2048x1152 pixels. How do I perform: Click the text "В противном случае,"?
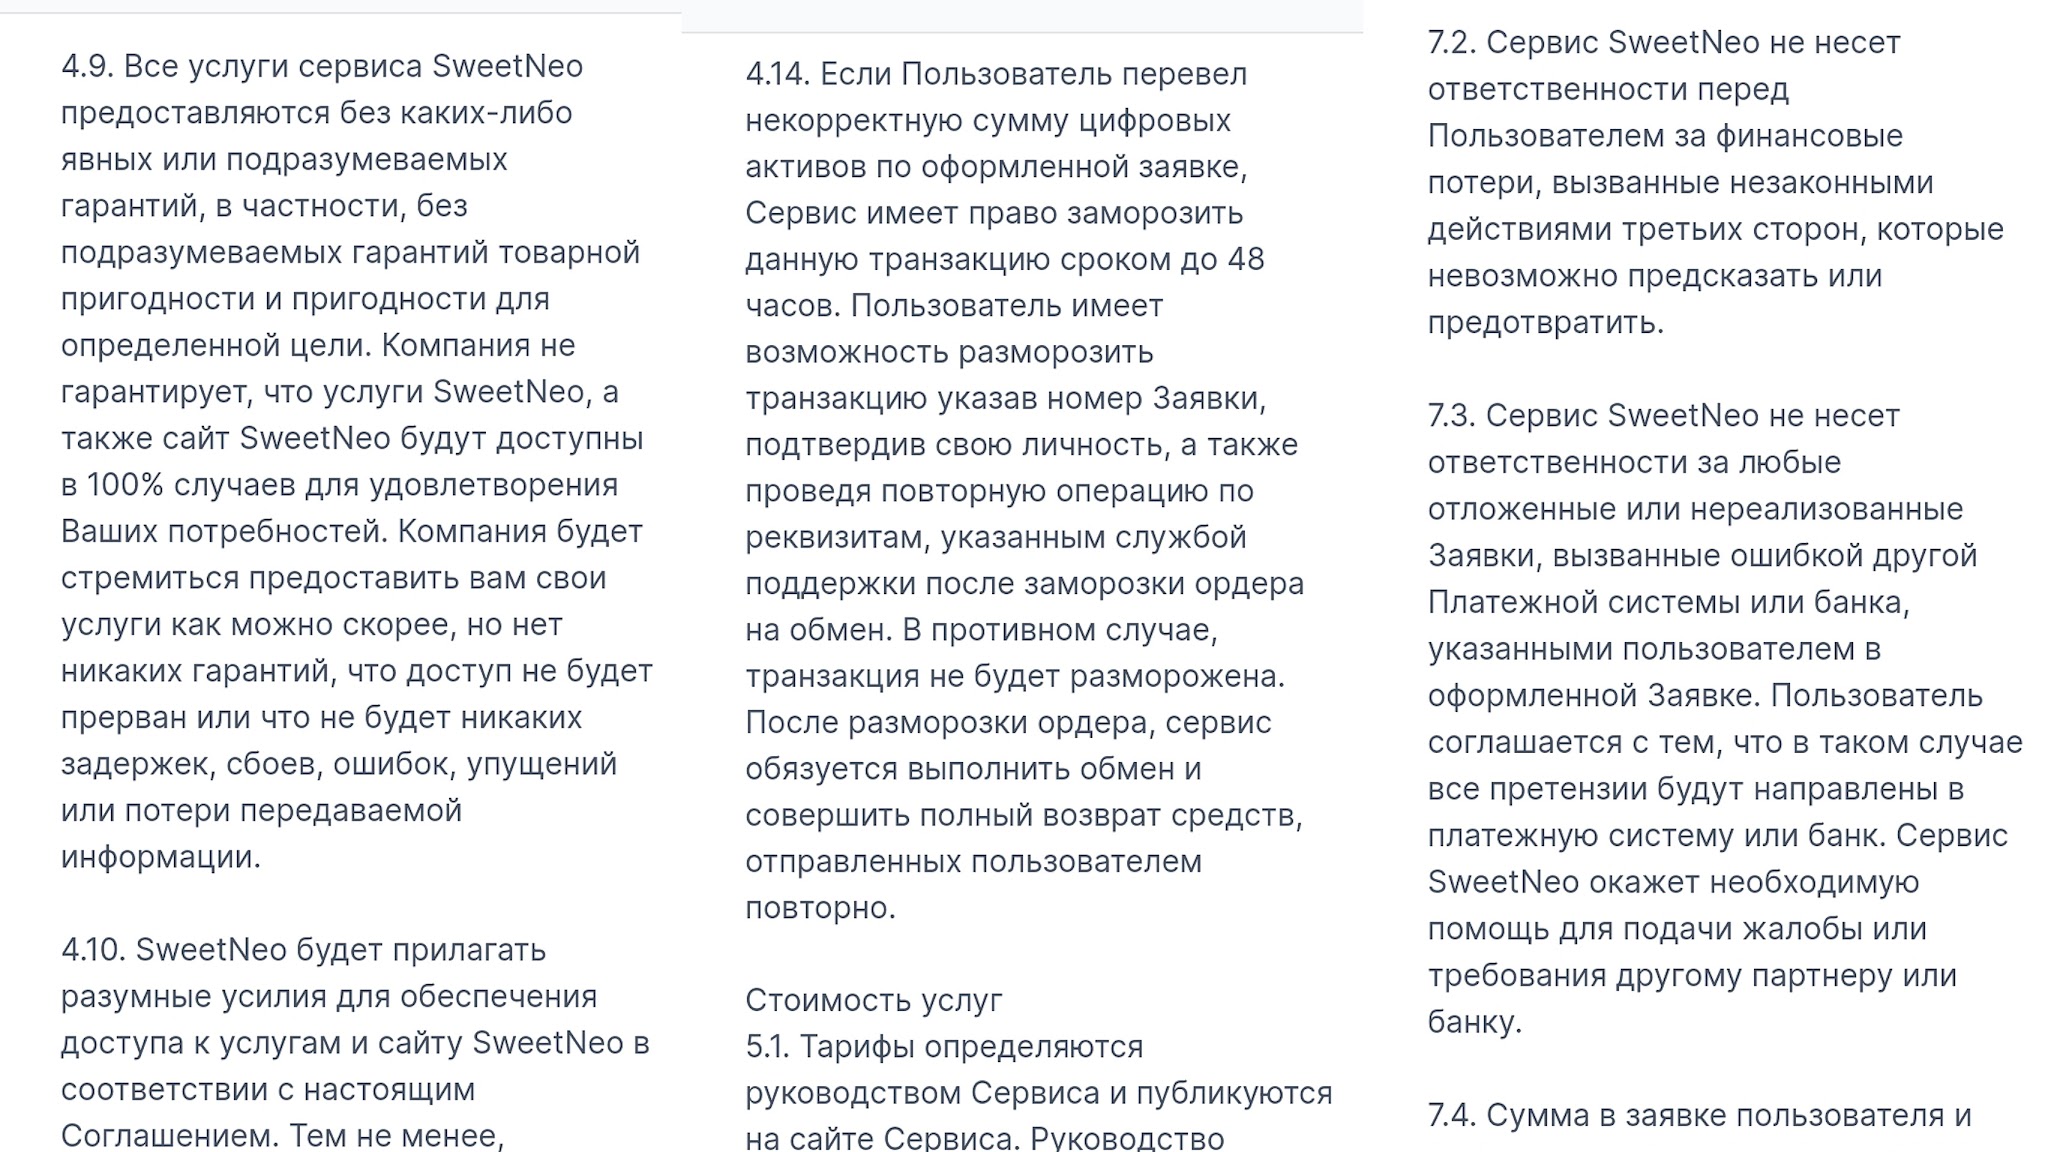(1060, 630)
